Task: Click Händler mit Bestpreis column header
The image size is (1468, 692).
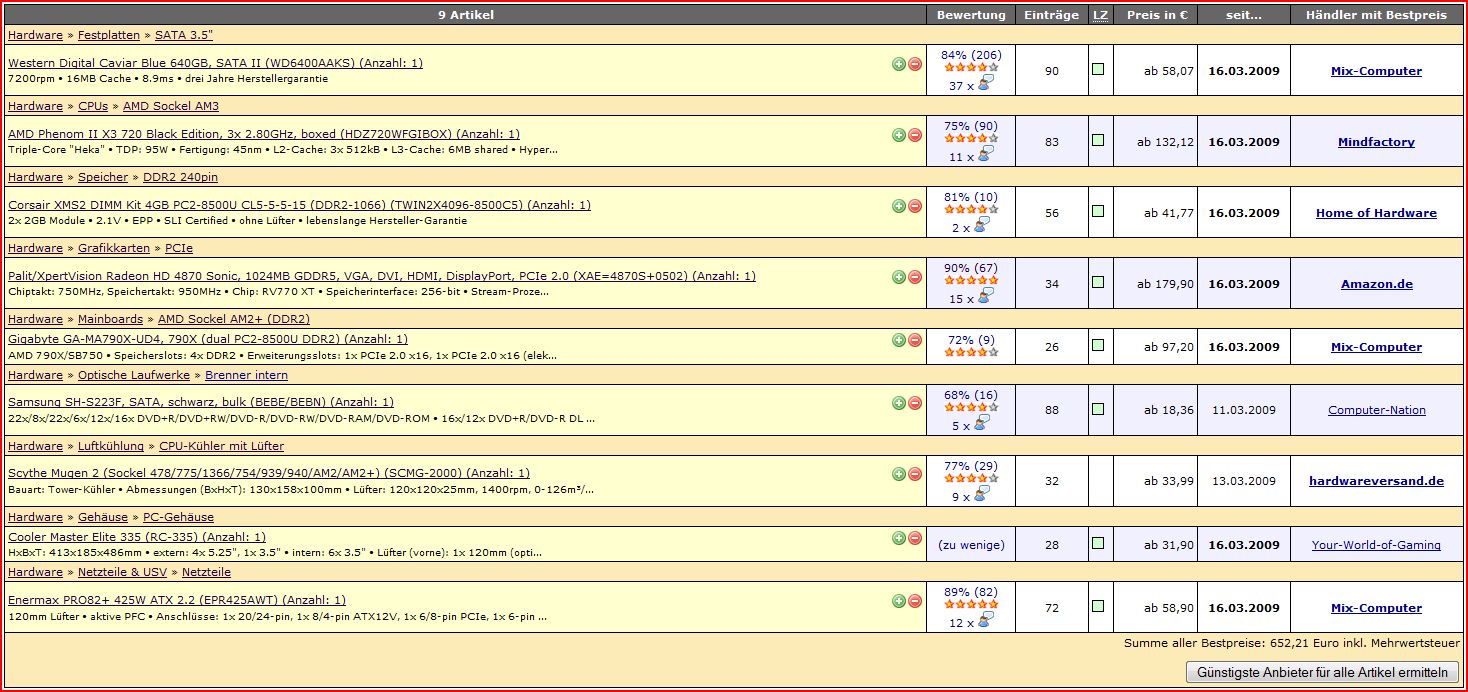Action: [1376, 15]
